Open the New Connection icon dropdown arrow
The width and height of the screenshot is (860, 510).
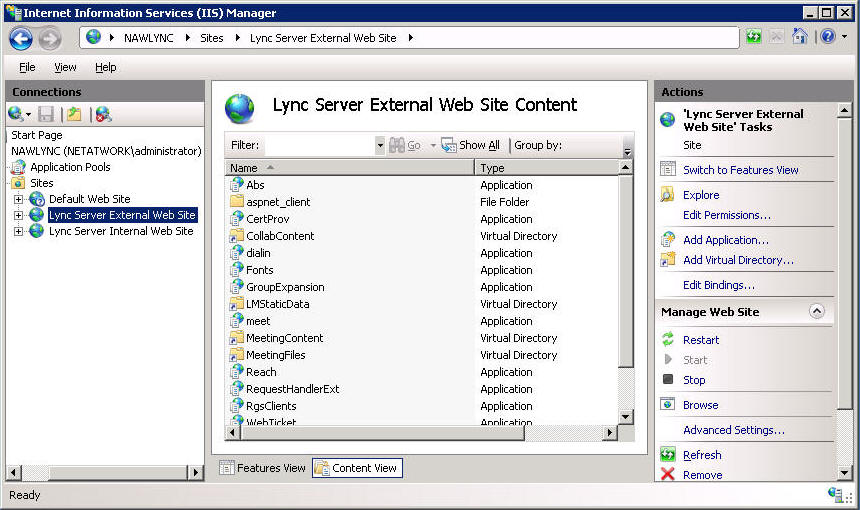coord(29,115)
